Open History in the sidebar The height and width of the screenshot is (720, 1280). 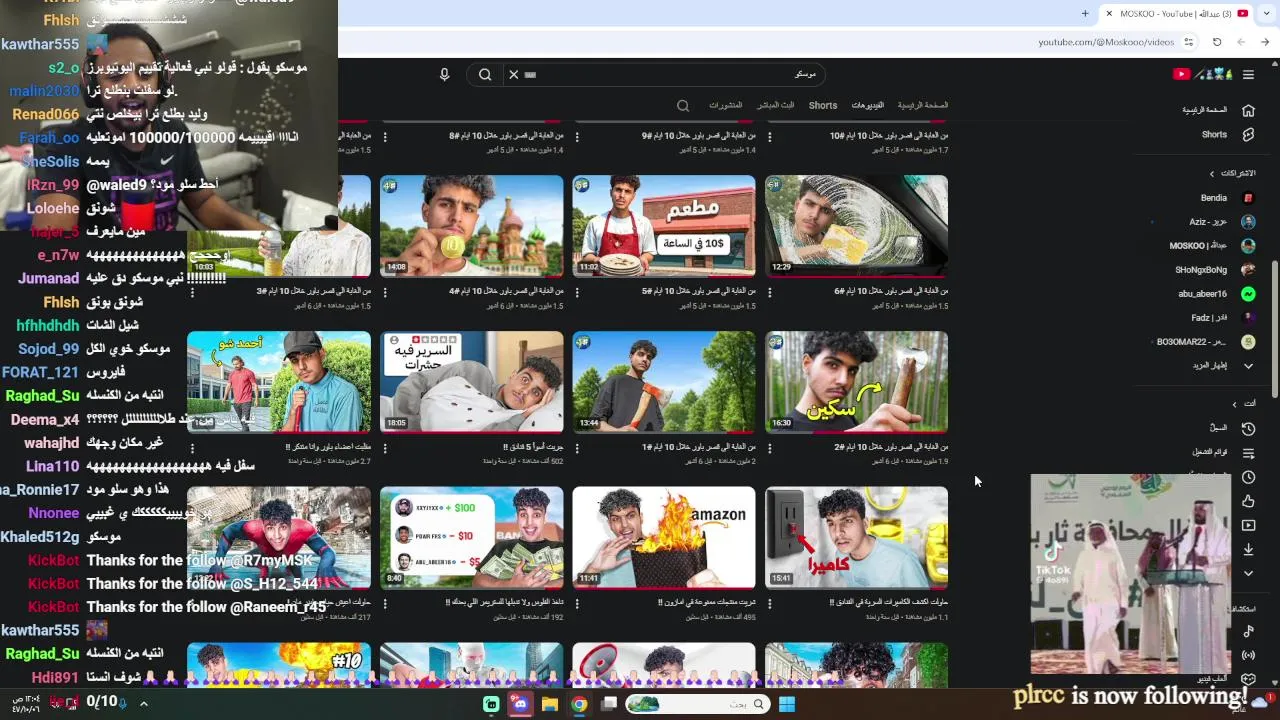(1248, 428)
